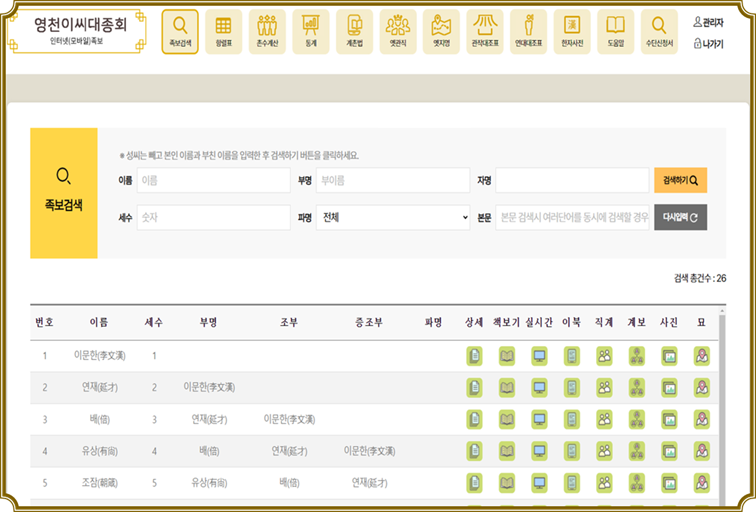Screen dimensions: 756x512
Task: Open 계보 icon for 연재 row 2
Action: pos(637,388)
